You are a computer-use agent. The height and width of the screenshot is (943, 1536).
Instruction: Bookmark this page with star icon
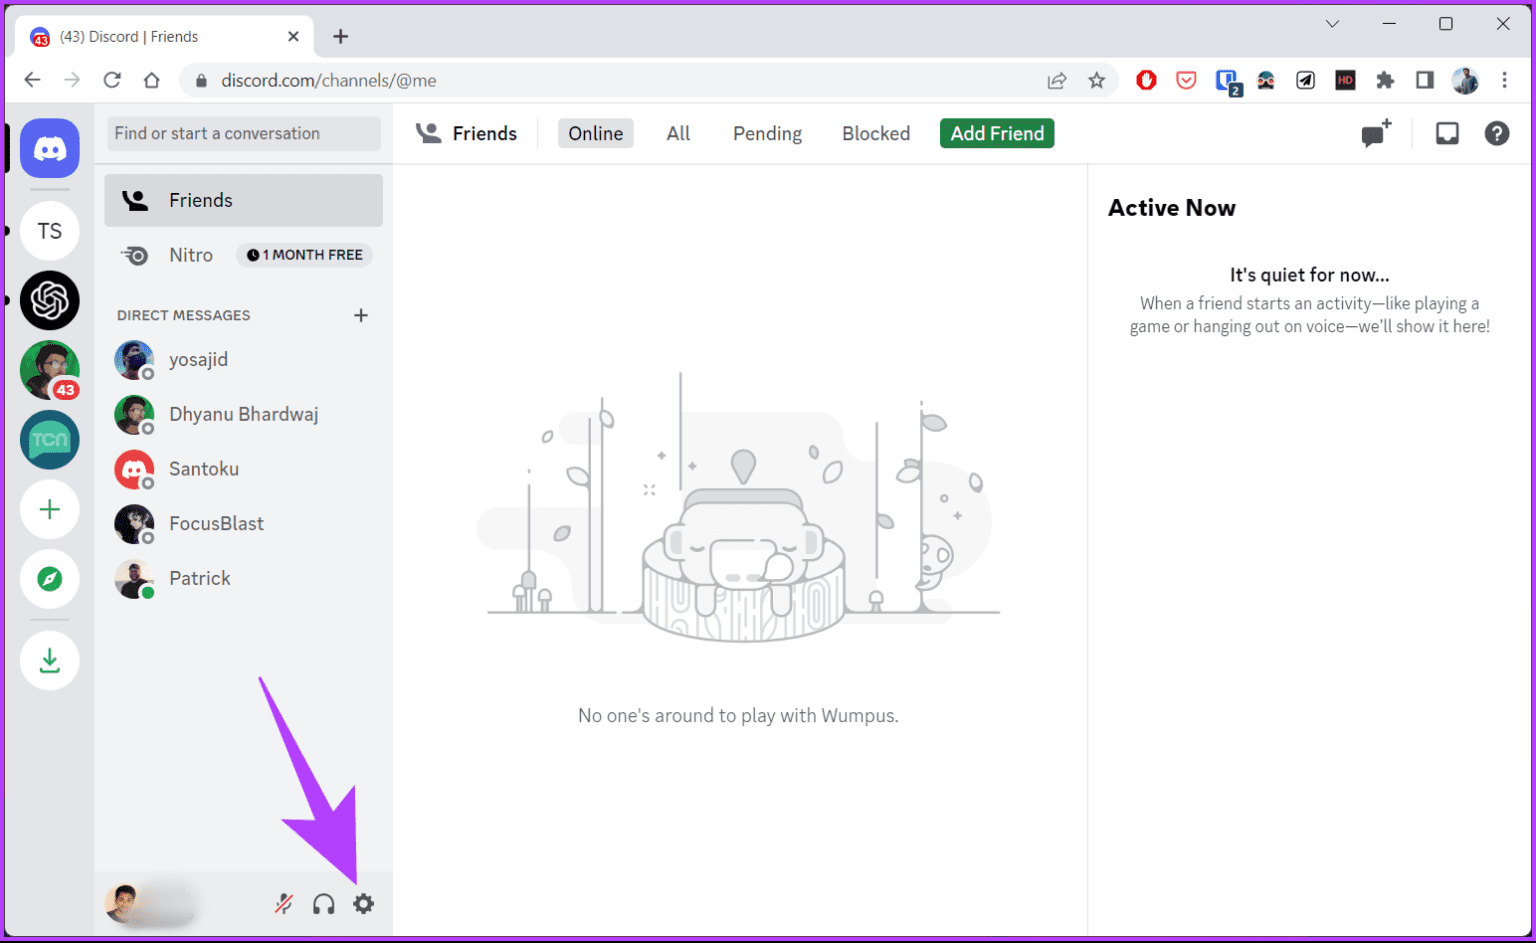tap(1097, 80)
